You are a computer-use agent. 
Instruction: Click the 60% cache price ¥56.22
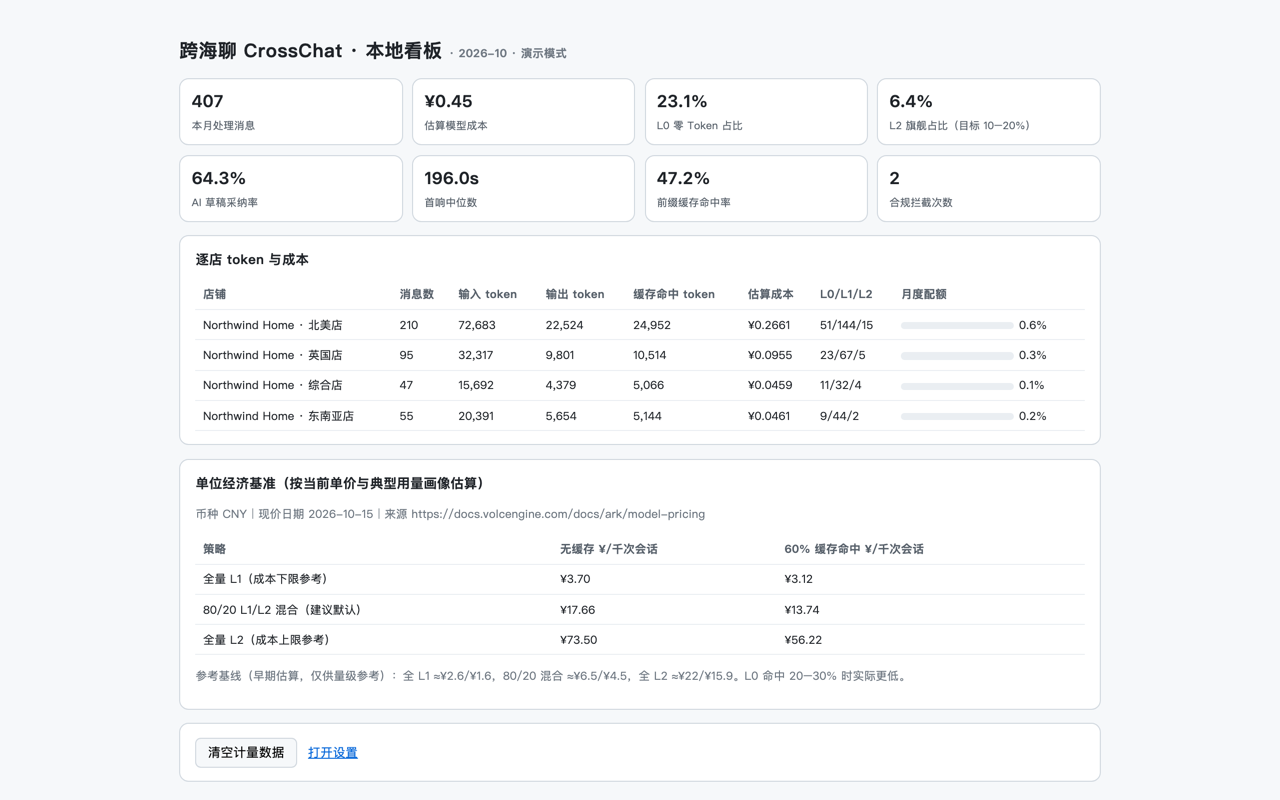[x=803, y=640]
